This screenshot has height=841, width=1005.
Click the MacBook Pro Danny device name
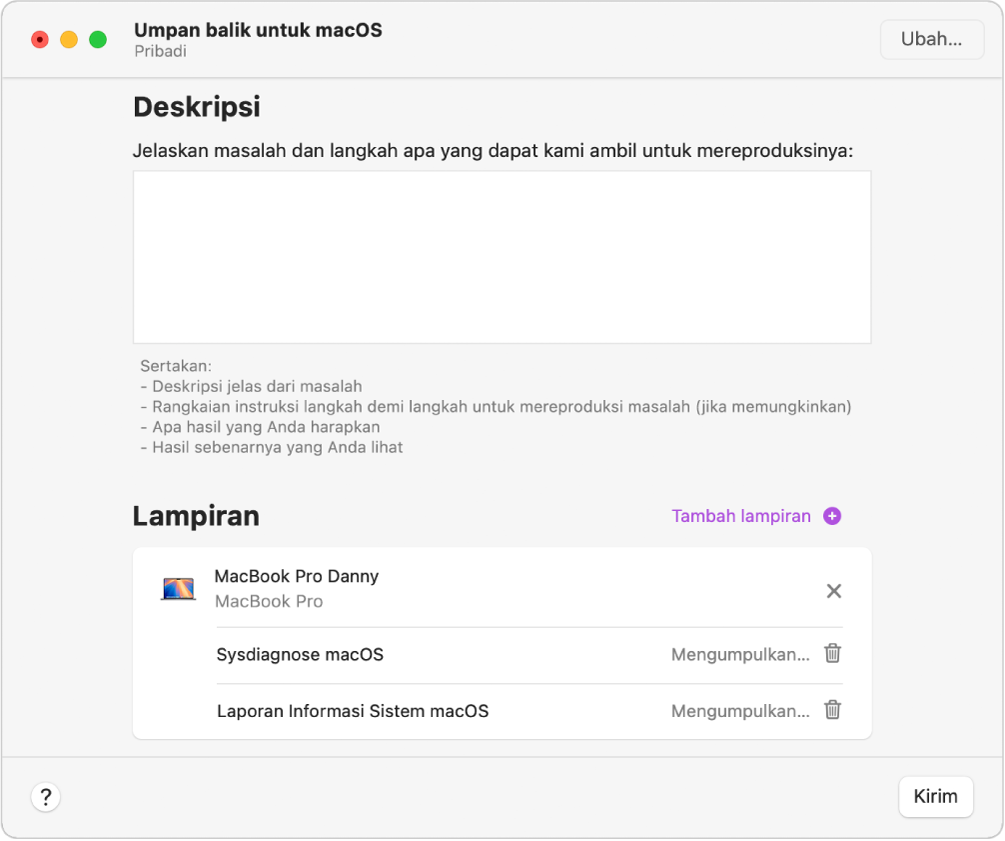tap(296, 576)
